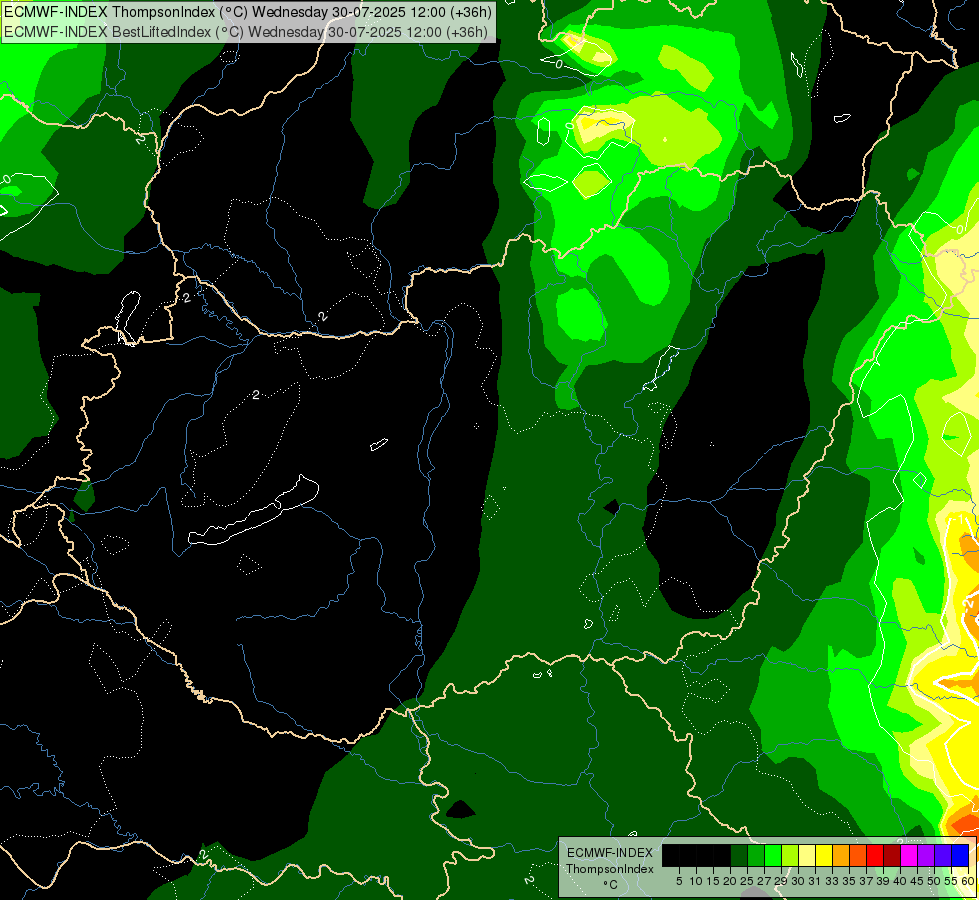
Task: Click the legend scale value 15
Action: pyautogui.click(x=713, y=881)
